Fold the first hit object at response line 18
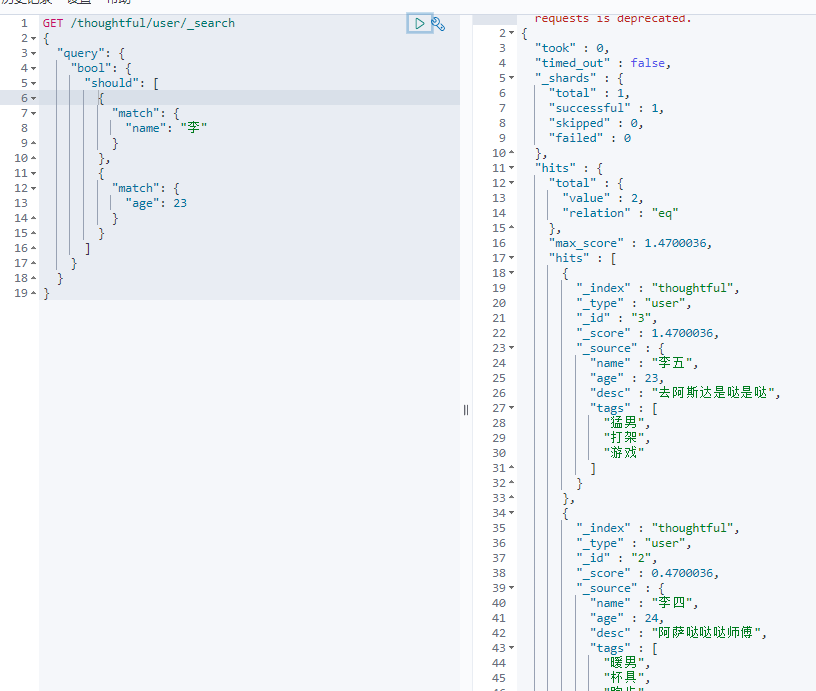The height and width of the screenshot is (691, 816). point(512,273)
